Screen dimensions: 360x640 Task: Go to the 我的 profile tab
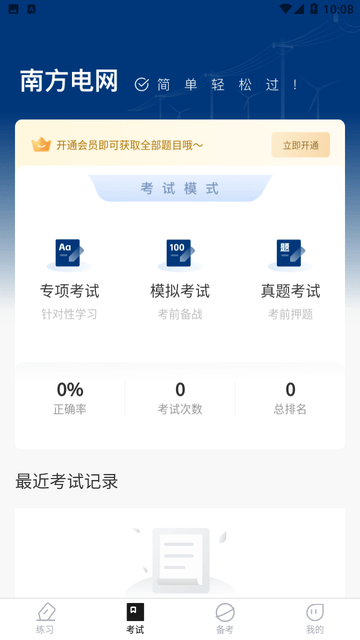(315, 618)
